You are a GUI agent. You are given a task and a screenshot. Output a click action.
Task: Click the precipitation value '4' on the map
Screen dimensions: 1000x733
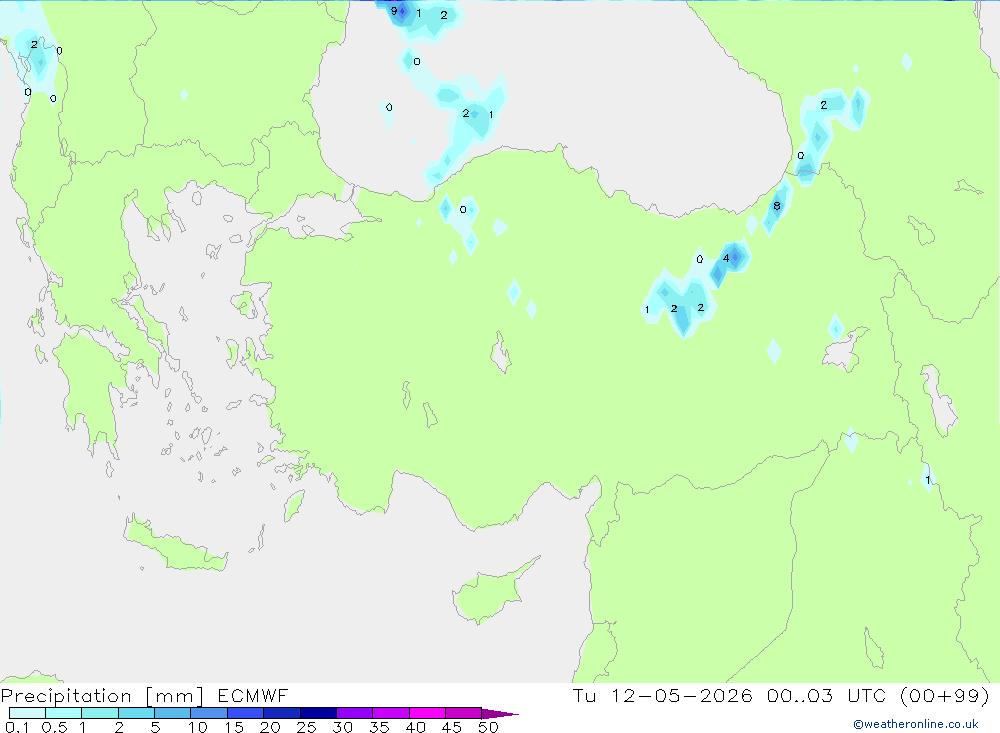pyautogui.click(x=726, y=258)
